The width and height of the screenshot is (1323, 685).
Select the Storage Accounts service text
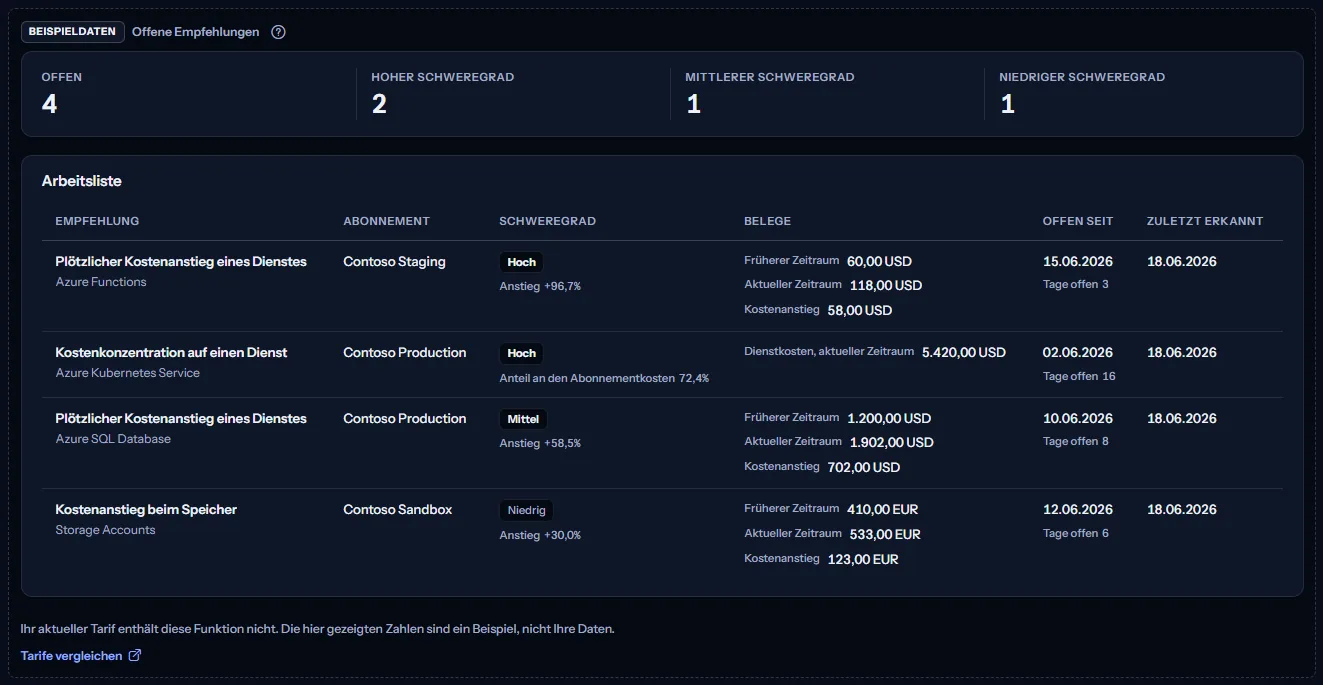[105, 530]
